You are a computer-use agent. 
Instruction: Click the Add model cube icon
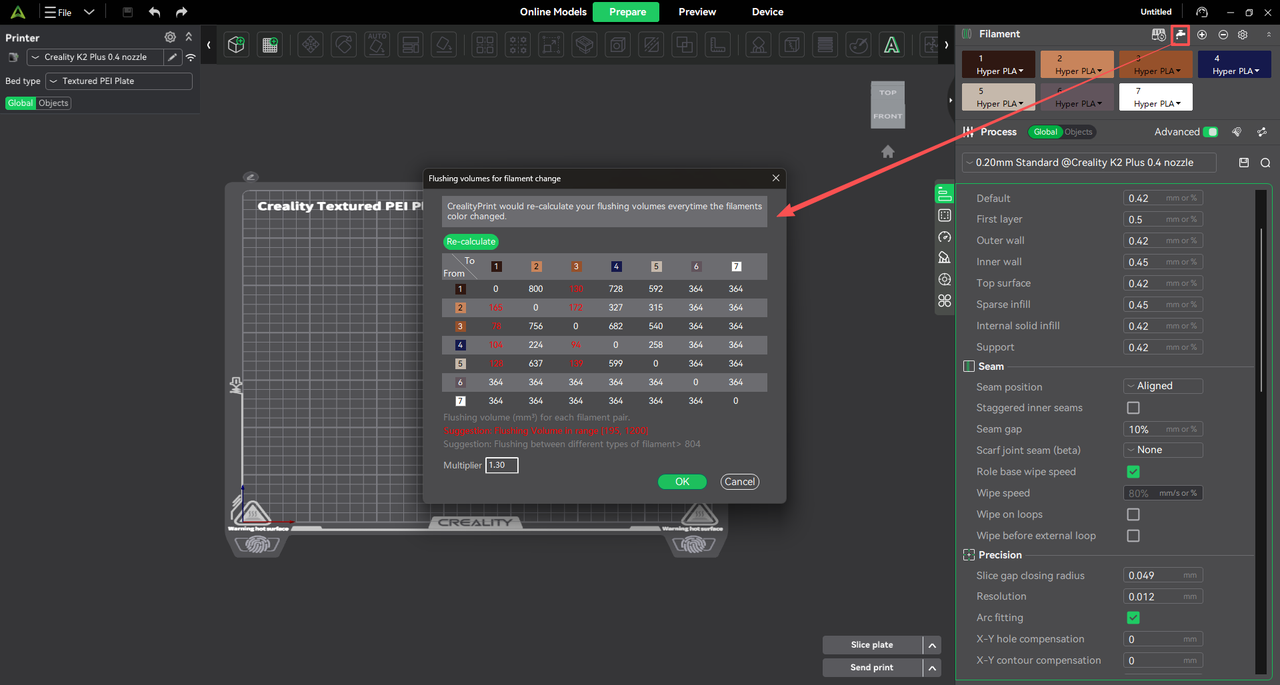[x=236, y=45]
